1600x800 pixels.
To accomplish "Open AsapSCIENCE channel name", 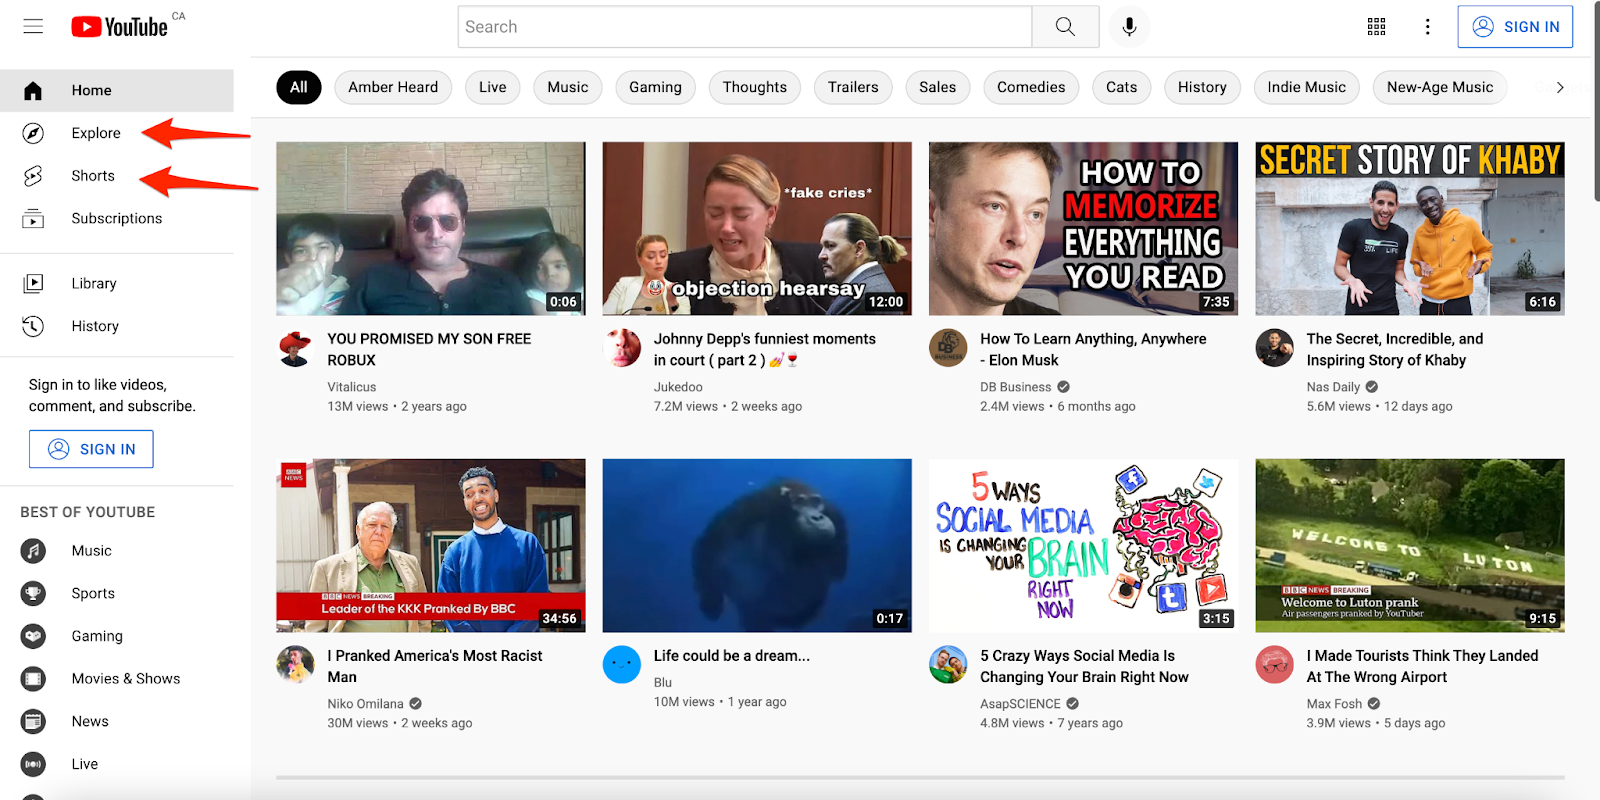I will (x=1020, y=704).
